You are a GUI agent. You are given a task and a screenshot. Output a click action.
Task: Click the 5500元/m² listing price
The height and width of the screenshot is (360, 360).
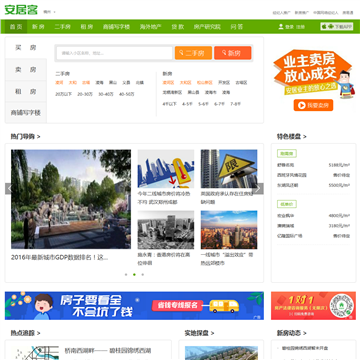pos(339,185)
